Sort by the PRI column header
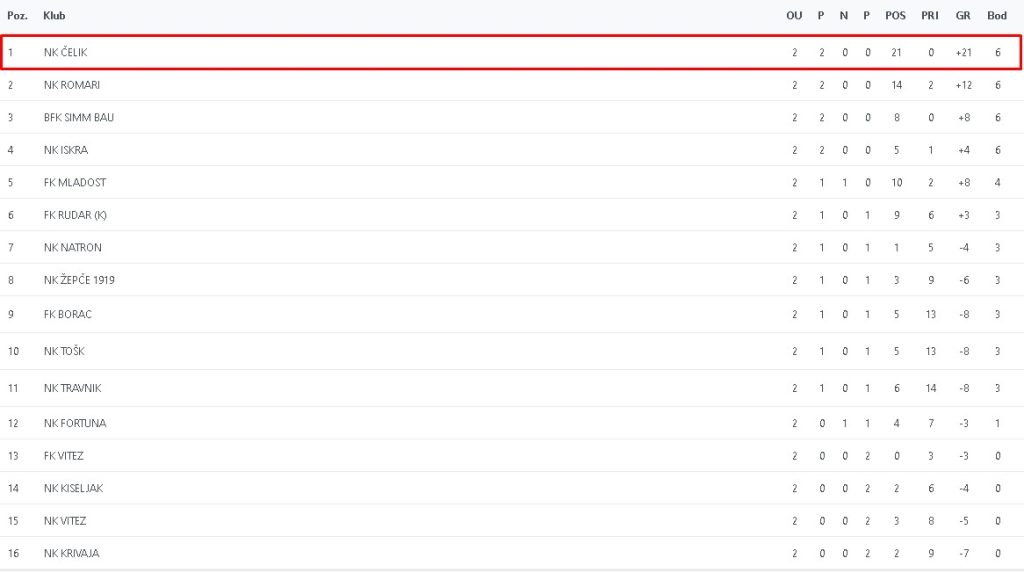Image resolution: width=1024 pixels, height=573 pixels. pos(930,16)
